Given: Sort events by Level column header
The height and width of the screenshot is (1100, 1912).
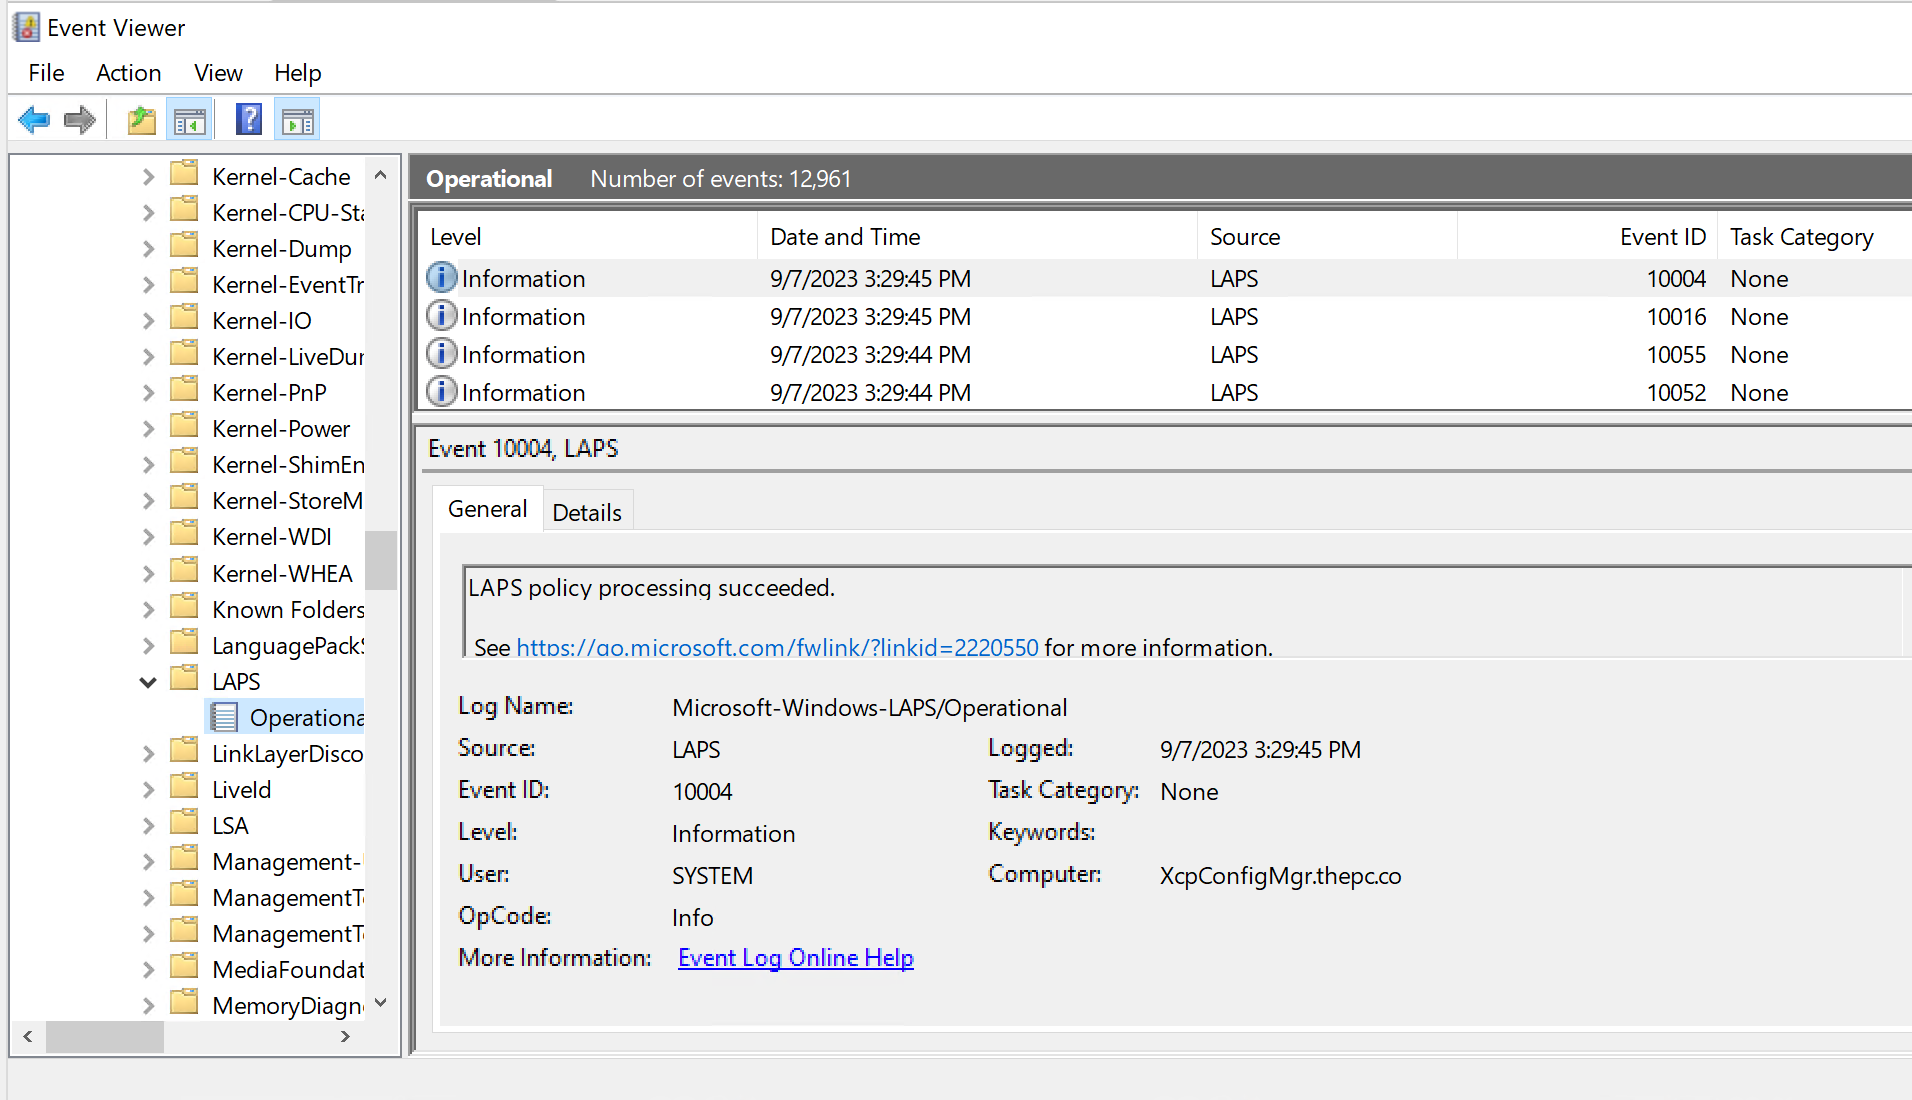Looking at the screenshot, I should click(587, 237).
